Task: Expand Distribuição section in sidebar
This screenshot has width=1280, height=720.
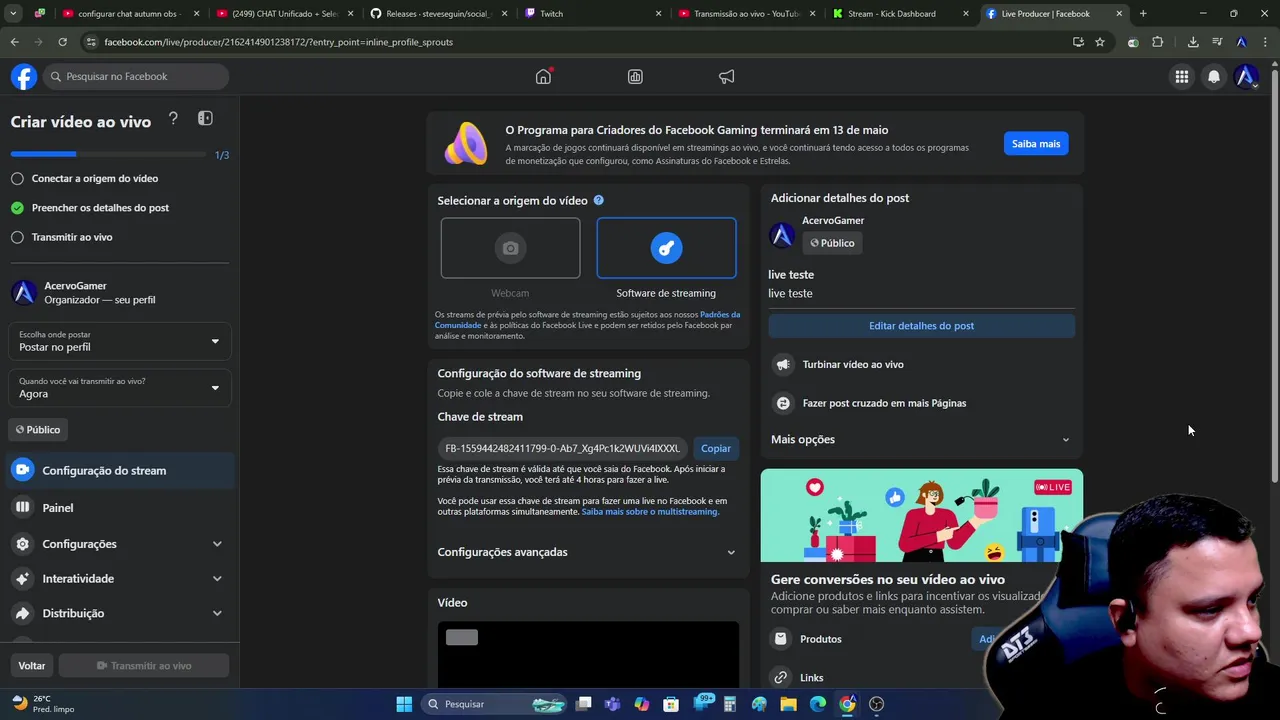Action: [x=120, y=613]
